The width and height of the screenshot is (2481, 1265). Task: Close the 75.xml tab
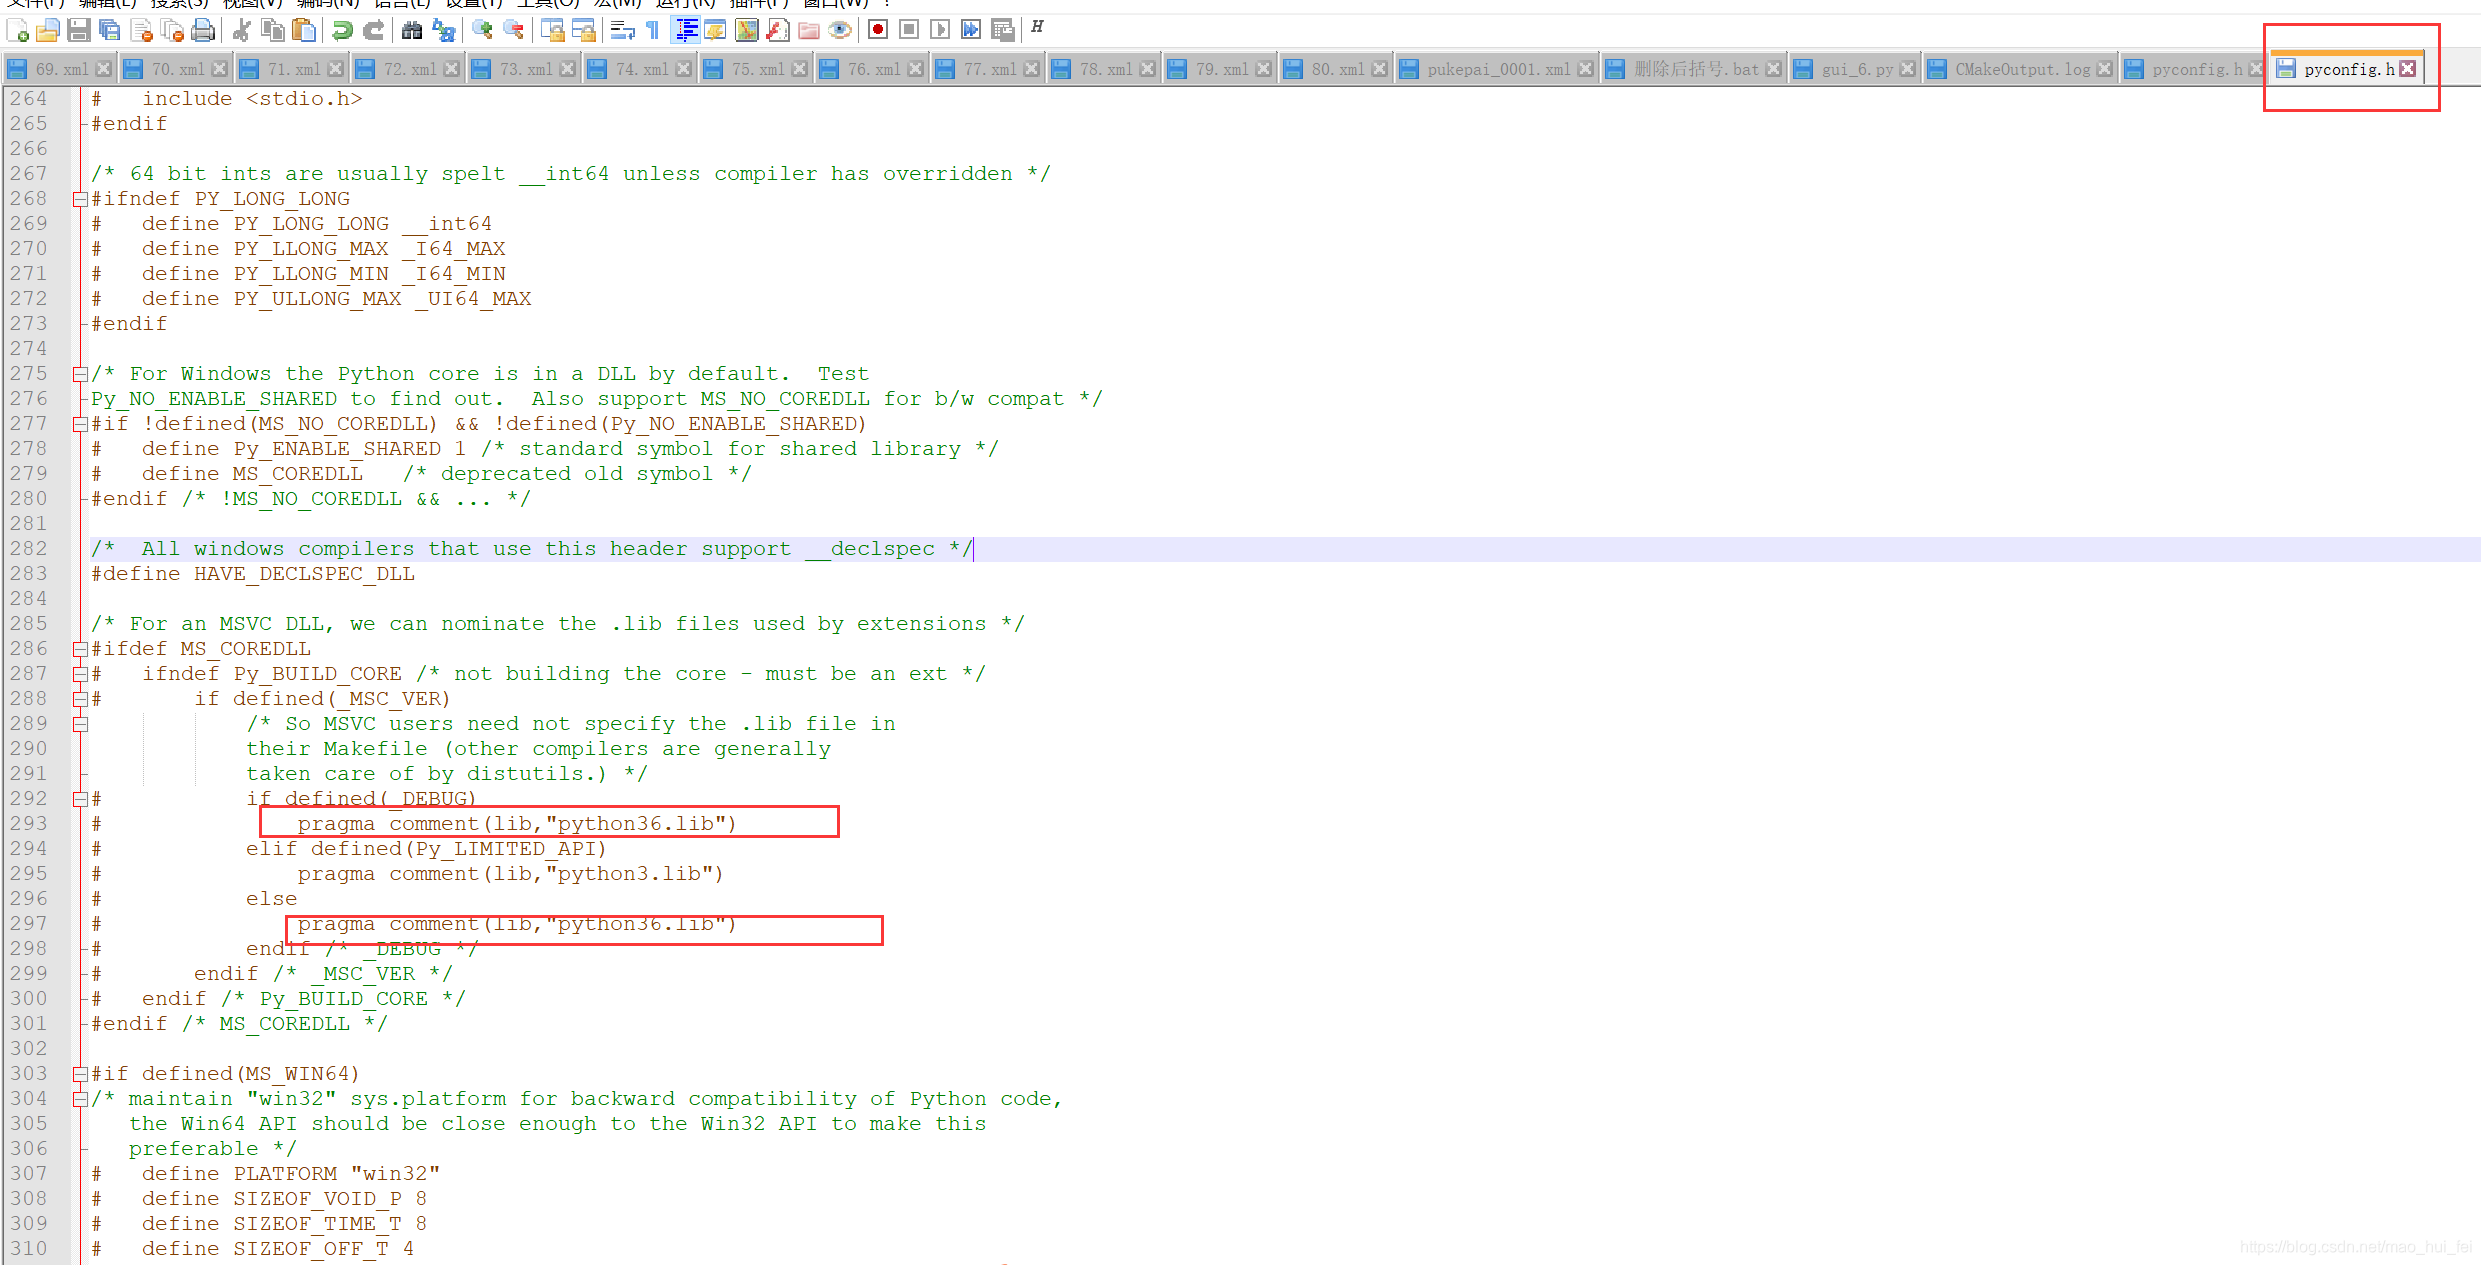(x=800, y=69)
